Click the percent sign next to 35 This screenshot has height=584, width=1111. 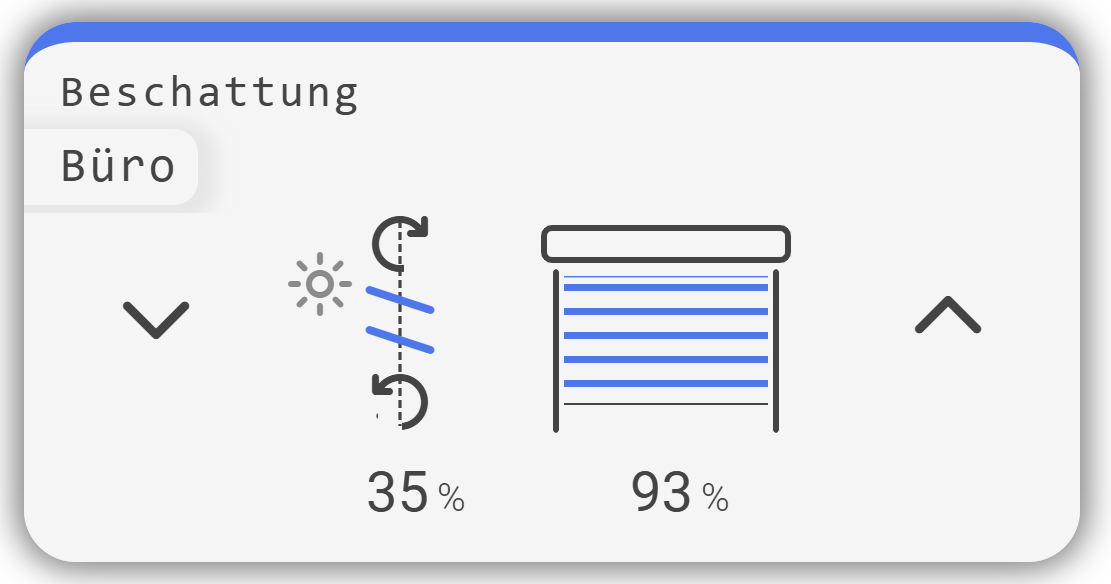(451, 497)
